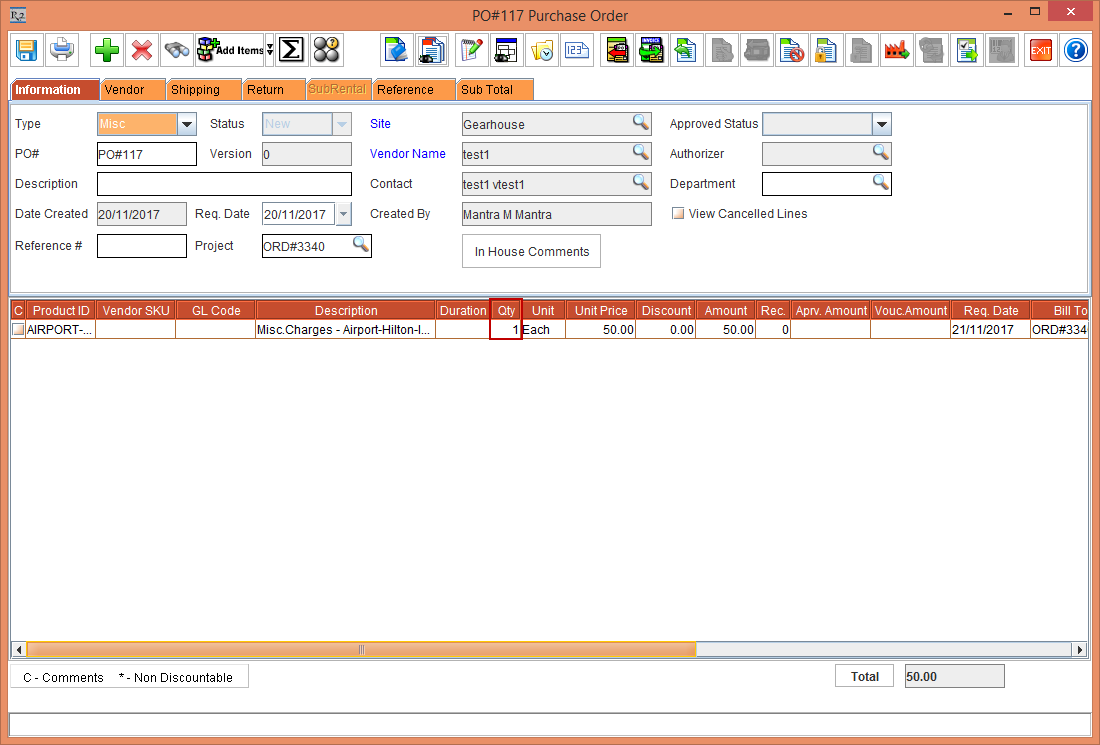Expand the Add Items dropdown arrow

click(269, 50)
